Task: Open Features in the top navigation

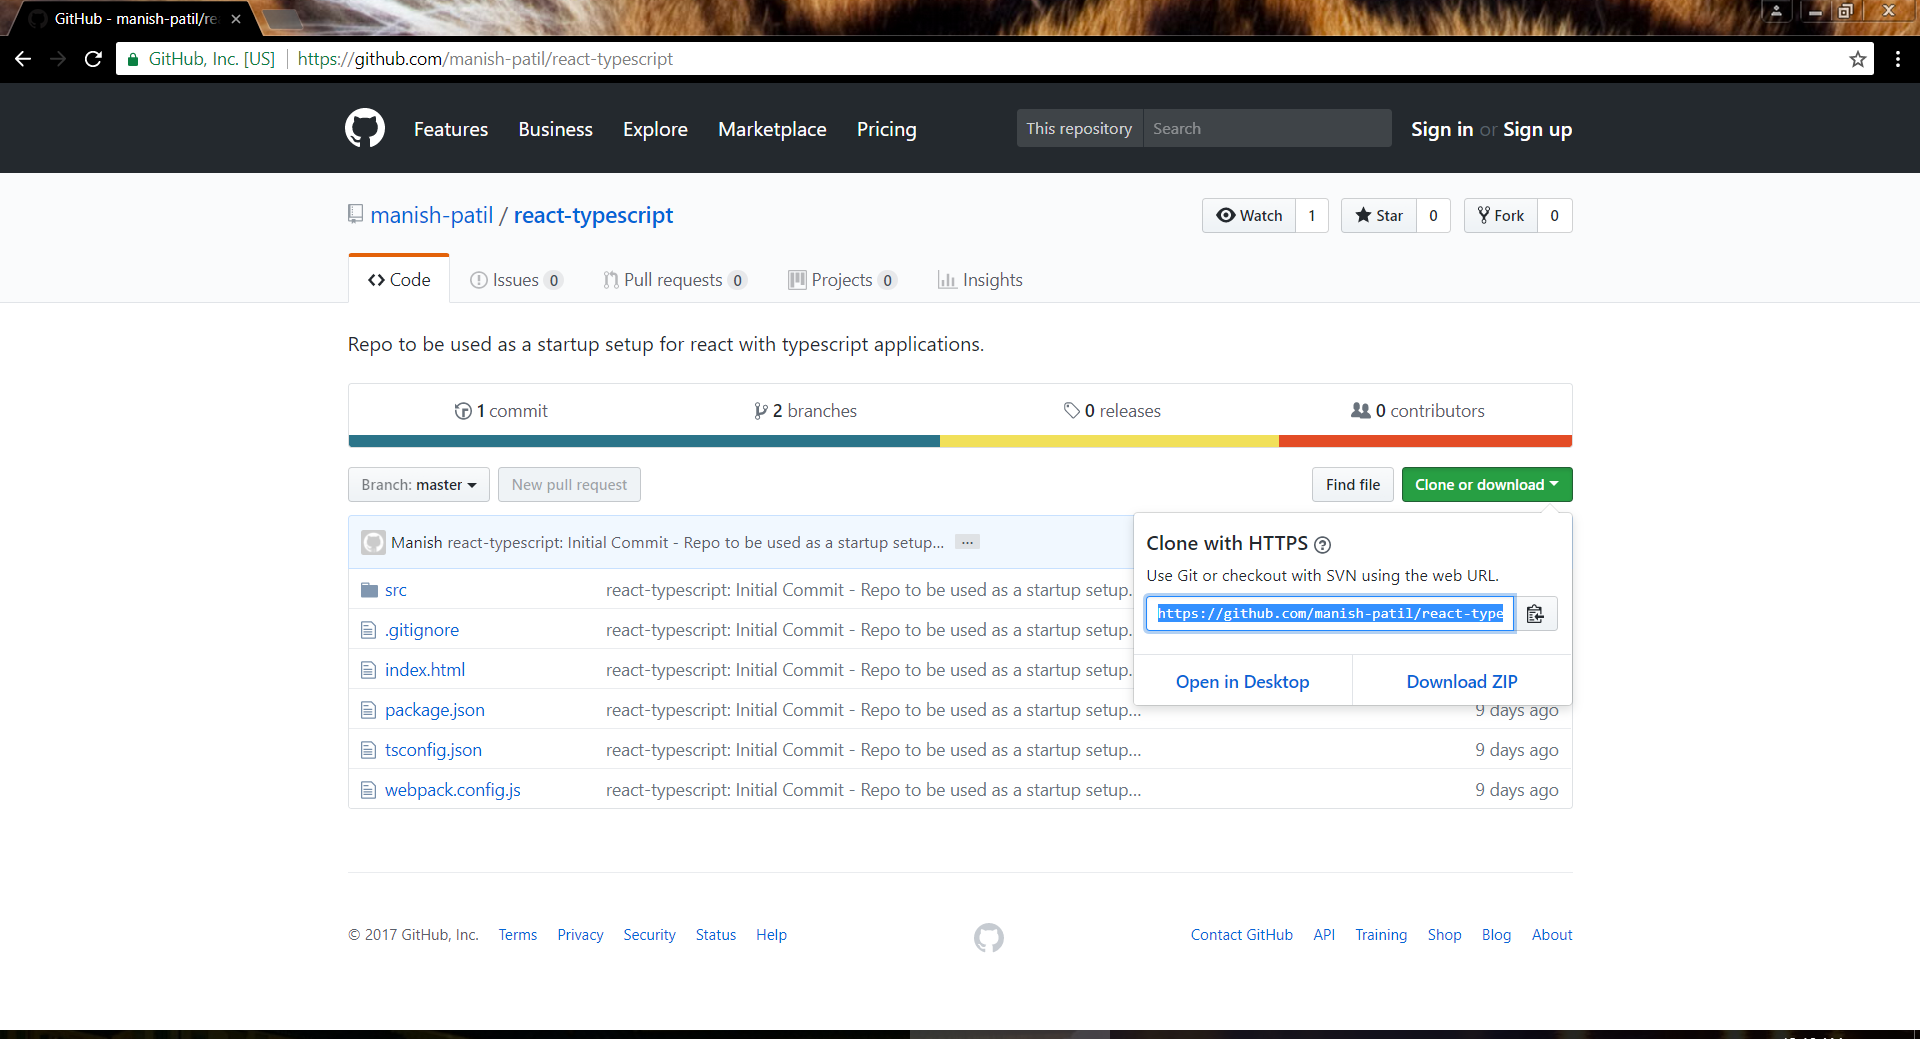Action: (451, 129)
